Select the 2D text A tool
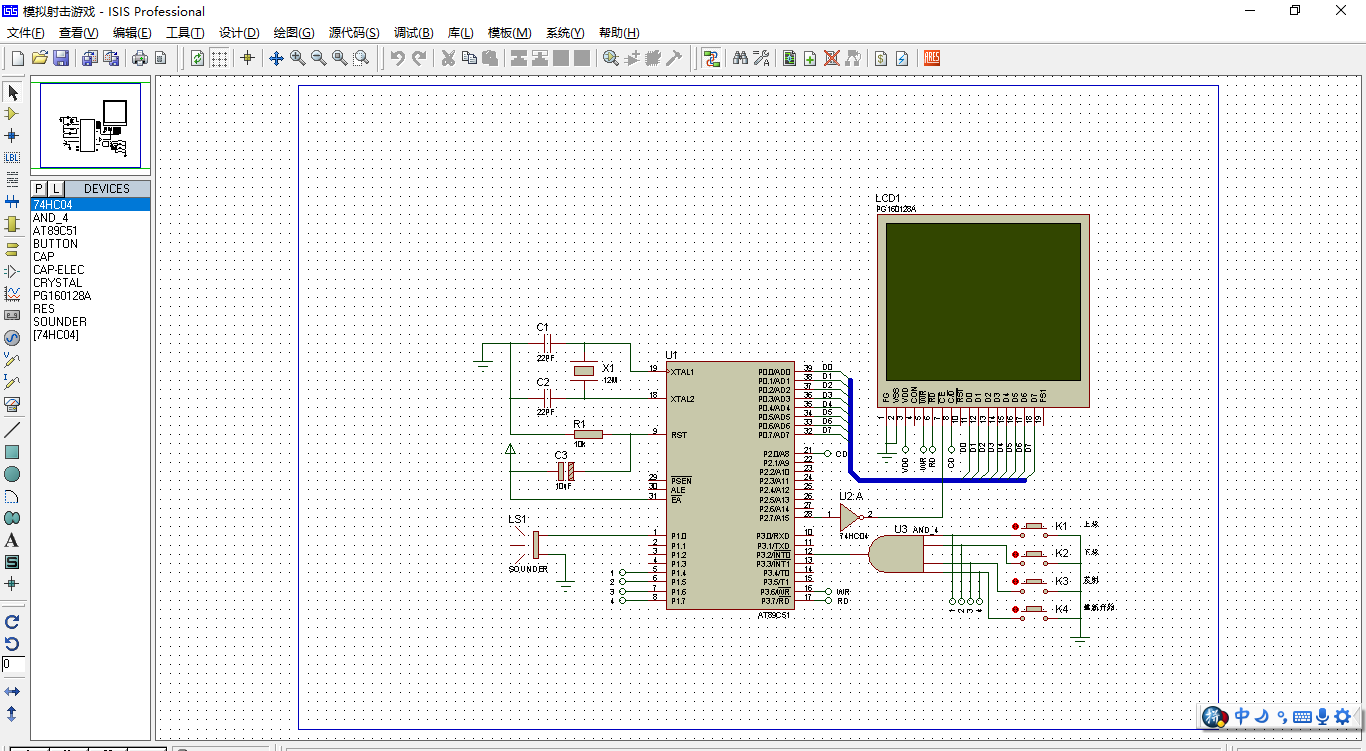Screen dimensions: 1366x751 (x=12, y=540)
